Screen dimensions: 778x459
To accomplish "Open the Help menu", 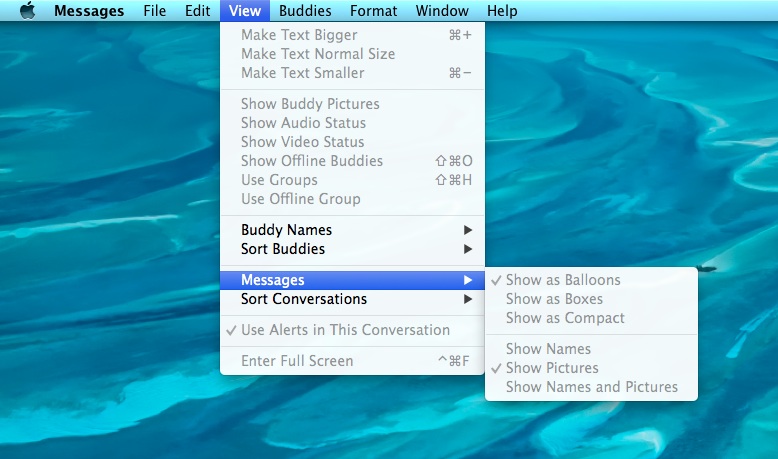I will click(502, 10).
